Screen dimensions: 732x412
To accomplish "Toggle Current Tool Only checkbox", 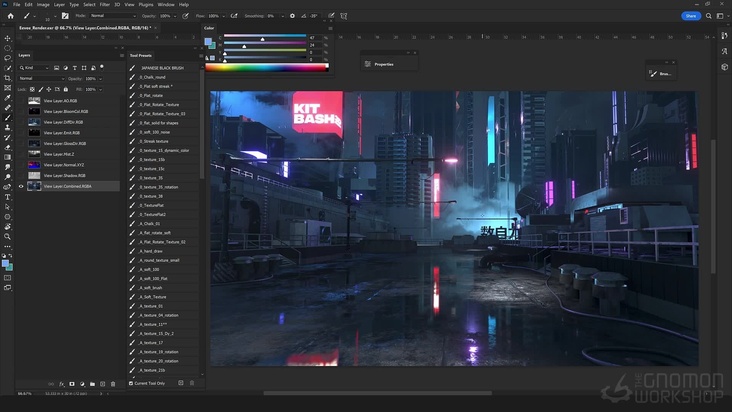I will [x=131, y=384].
